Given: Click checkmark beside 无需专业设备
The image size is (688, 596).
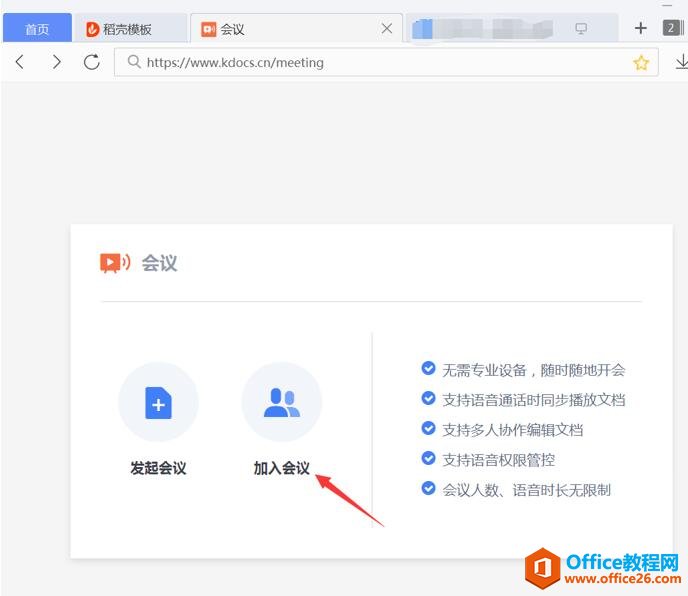Looking at the screenshot, I should pos(428,368).
